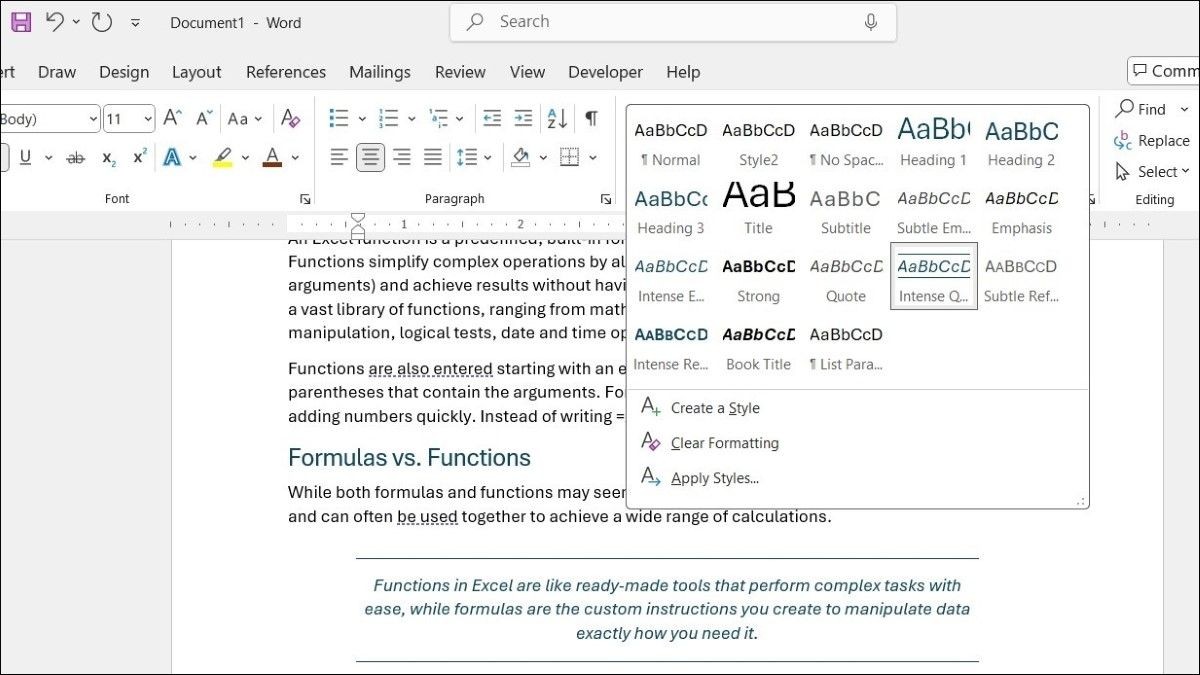Toggle subscript formatting

click(x=109, y=158)
